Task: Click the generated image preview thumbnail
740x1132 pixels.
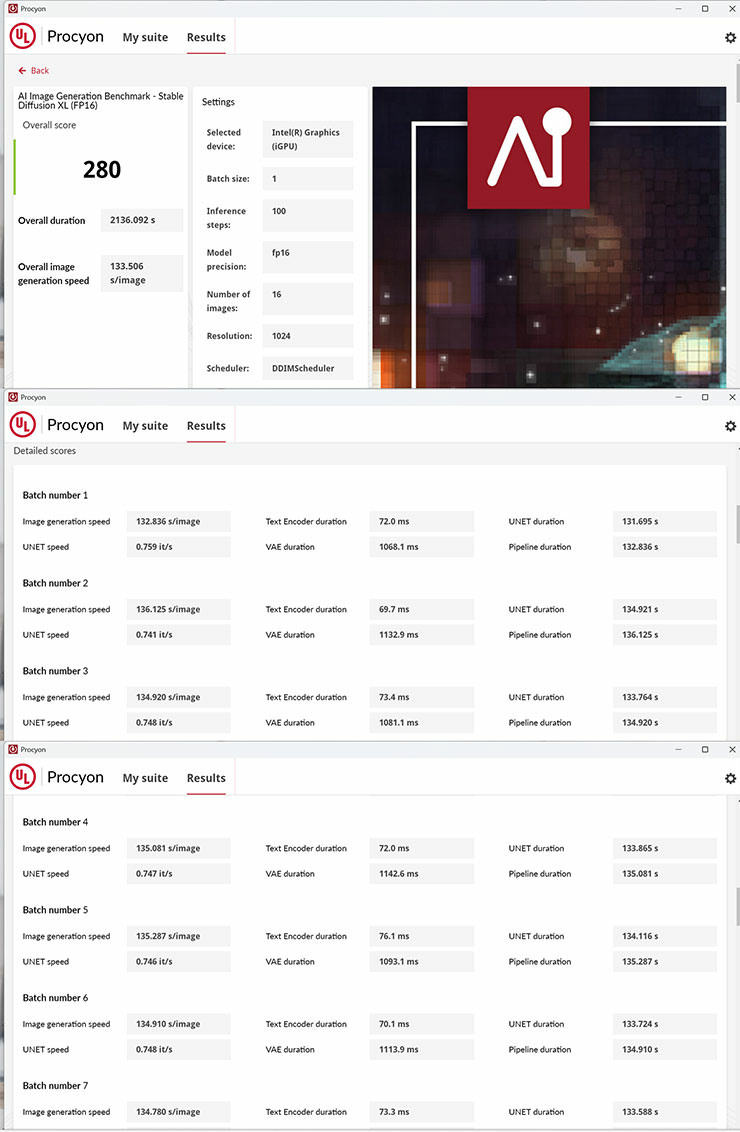Action: (549, 238)
